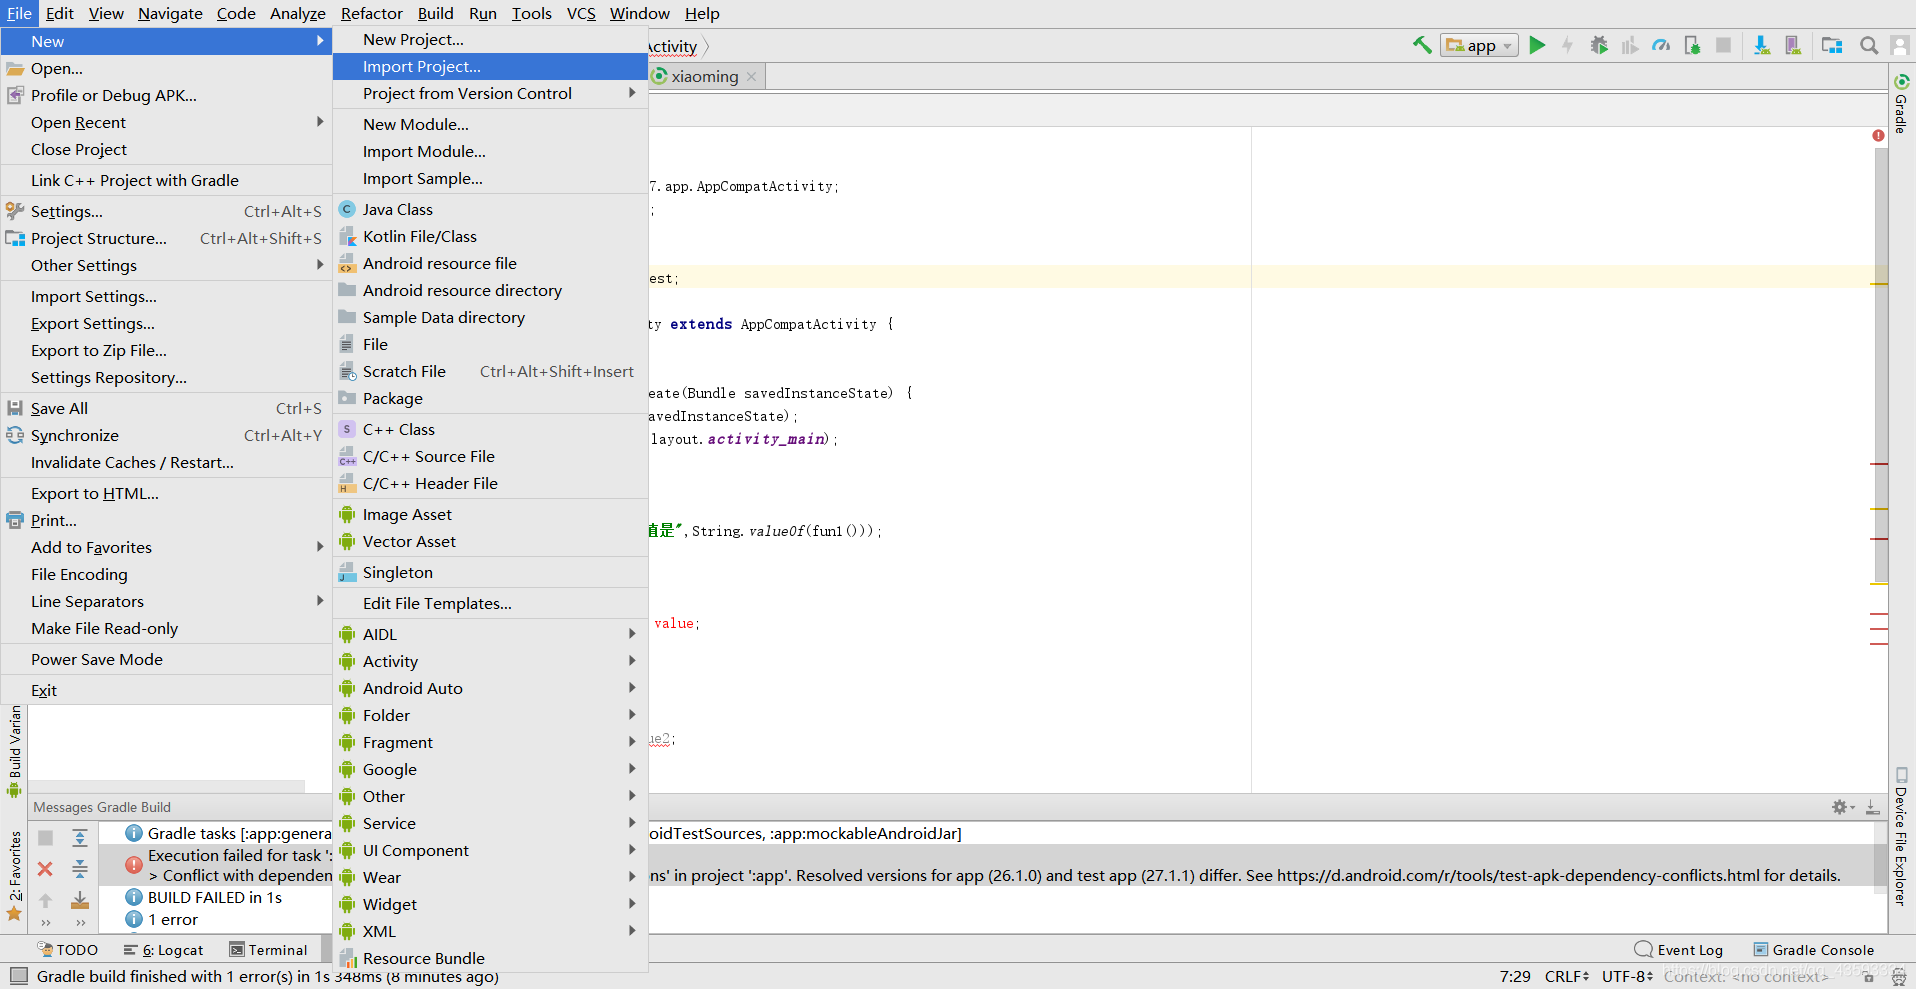Choose New Module option
The width and height of the screenshot is (1916, 989).
pos(490,124)
